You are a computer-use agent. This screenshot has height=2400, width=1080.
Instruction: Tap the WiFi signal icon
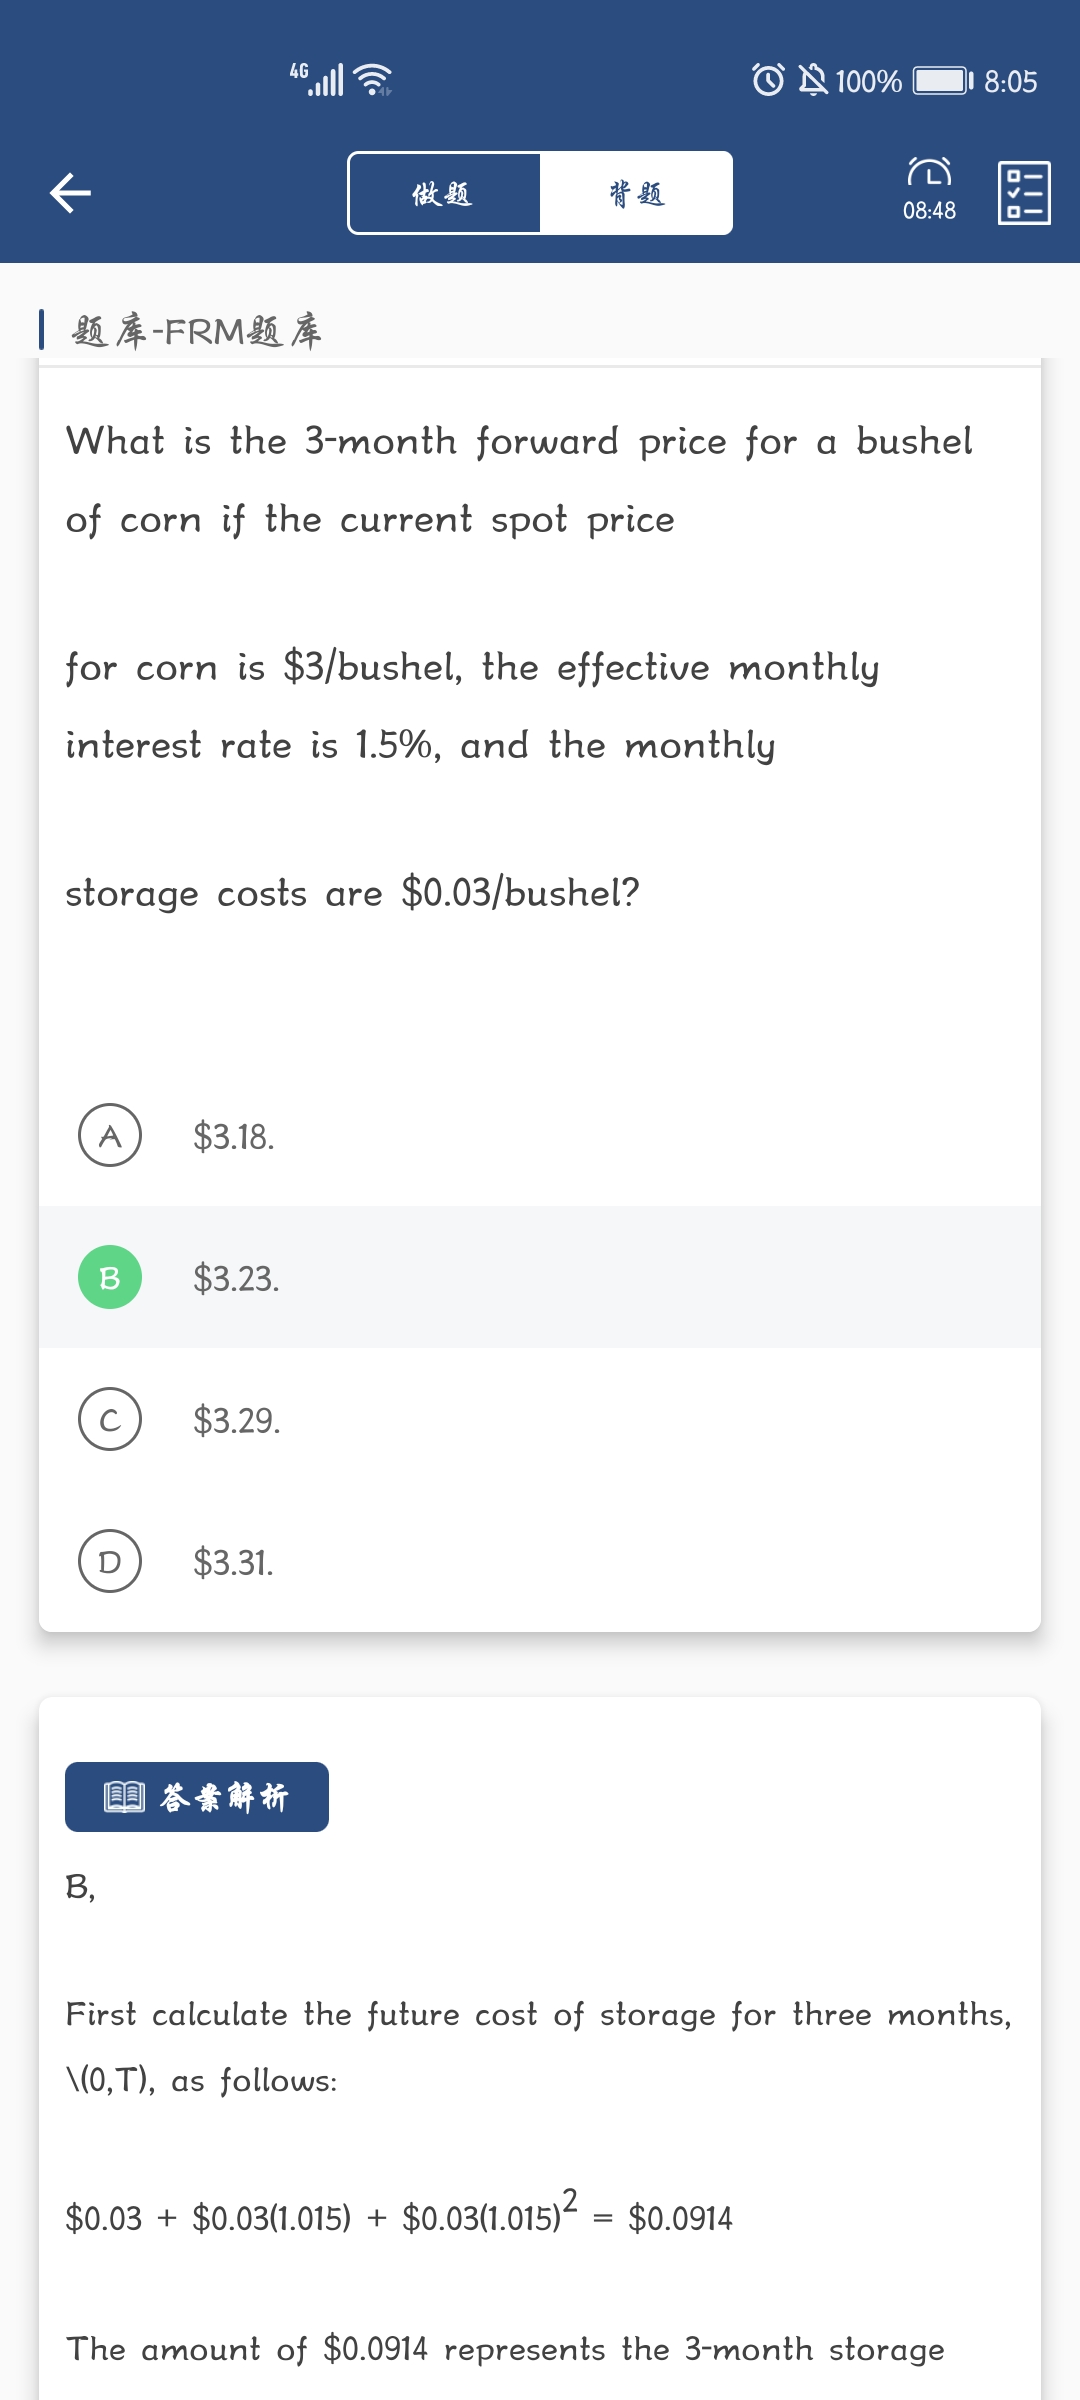click(375, 79)
